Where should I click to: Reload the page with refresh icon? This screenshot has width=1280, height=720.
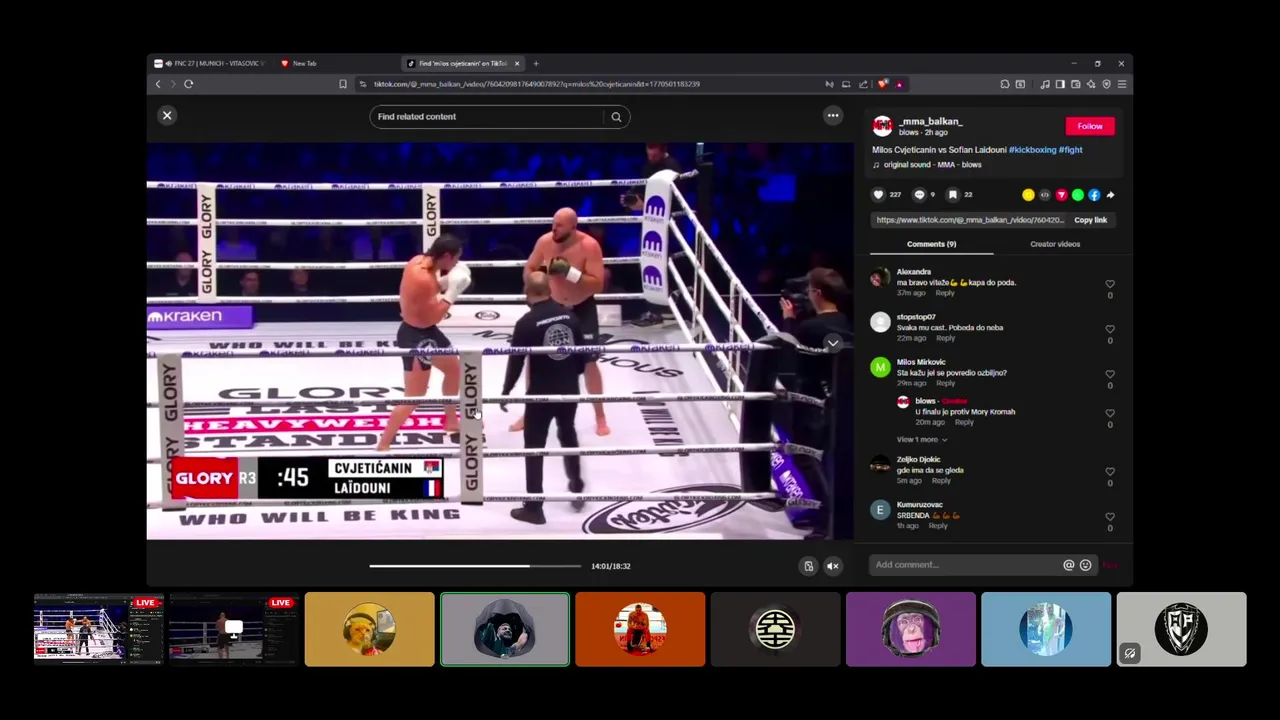click(x=188, y=84)
